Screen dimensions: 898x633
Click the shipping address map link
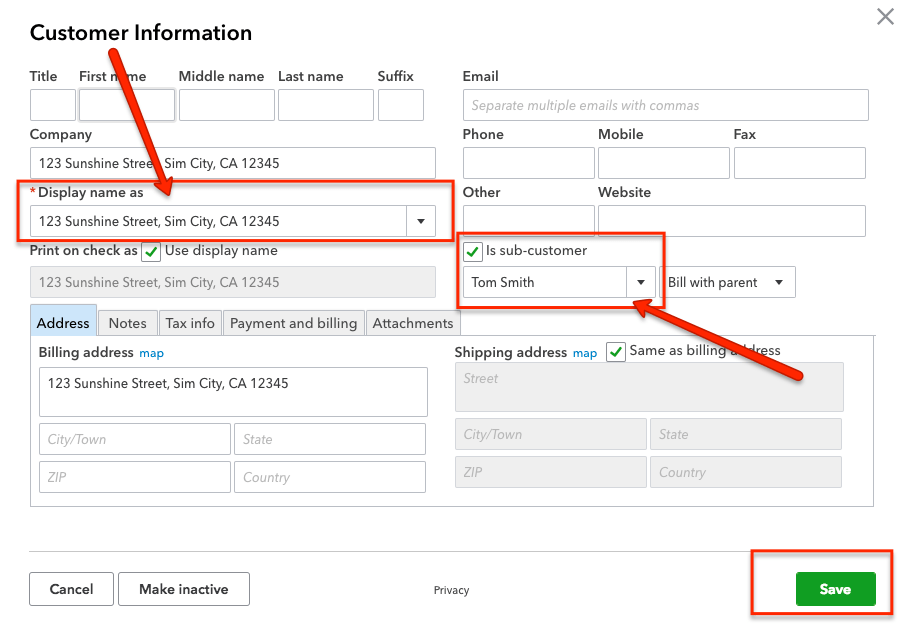[x=585, y=352]
